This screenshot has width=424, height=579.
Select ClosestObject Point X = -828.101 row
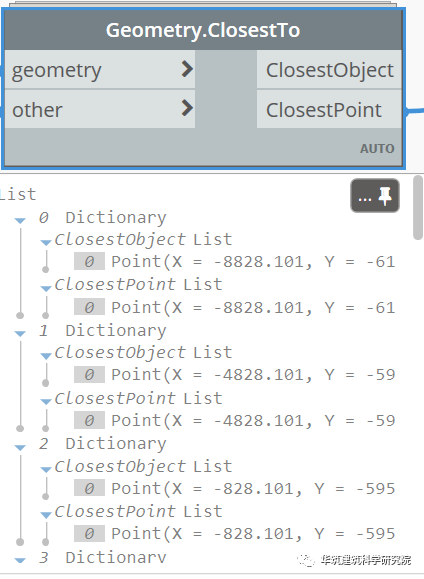235,489
